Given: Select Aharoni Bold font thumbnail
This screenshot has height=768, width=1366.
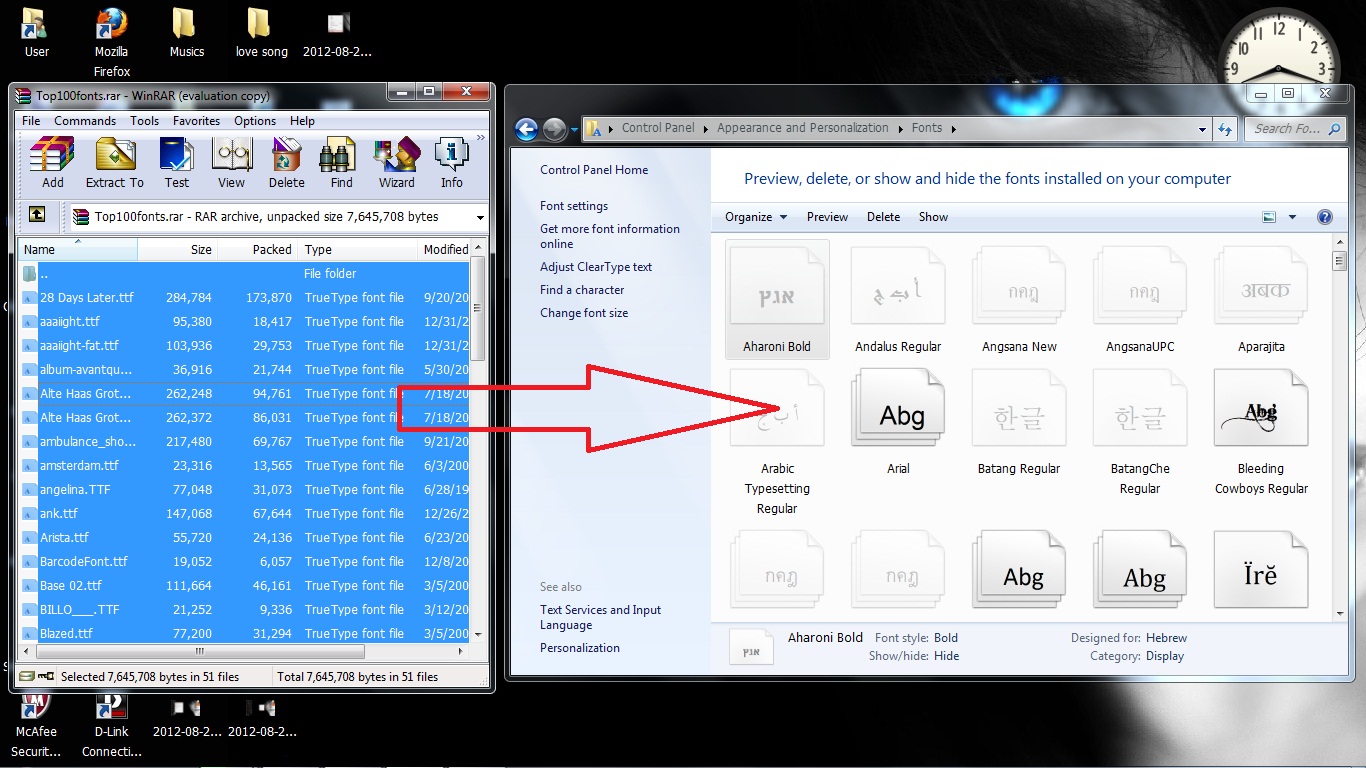Looking at the screenshot, I should tap(777, 298).
